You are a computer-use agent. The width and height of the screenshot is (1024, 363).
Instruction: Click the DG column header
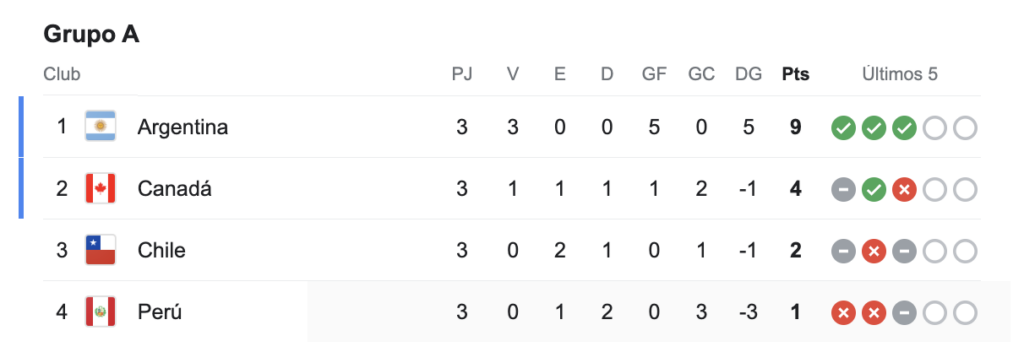[x=748, y=74]
